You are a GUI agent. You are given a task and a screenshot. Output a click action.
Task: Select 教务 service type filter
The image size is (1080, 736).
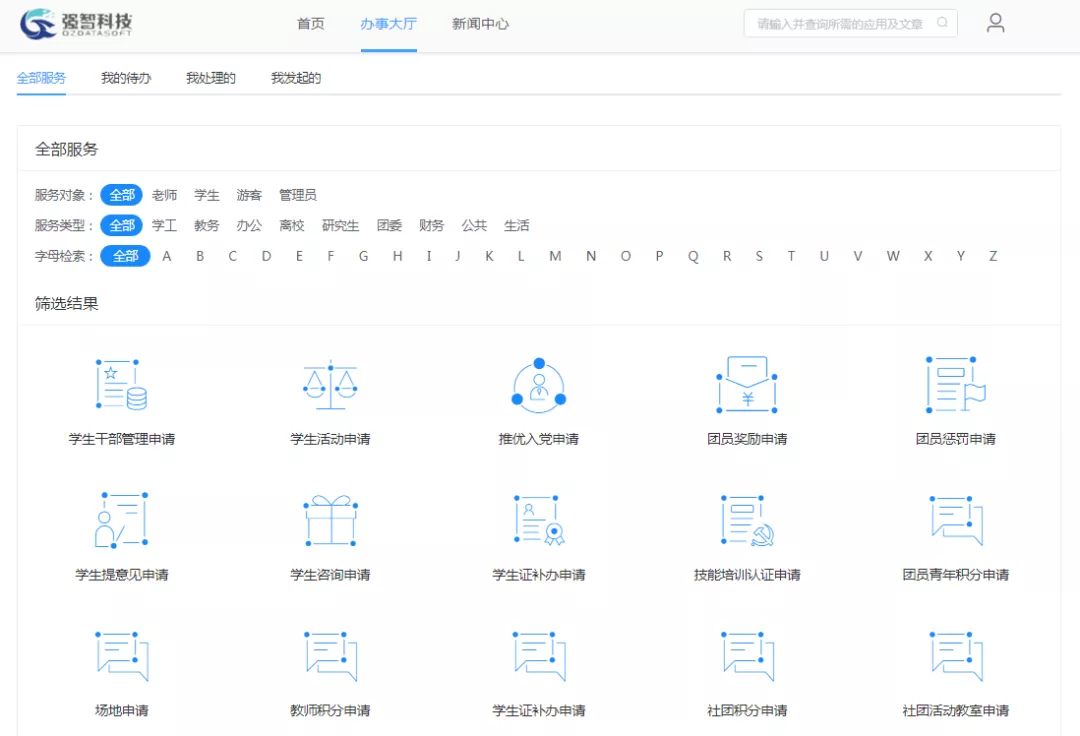tap(207, 226)
